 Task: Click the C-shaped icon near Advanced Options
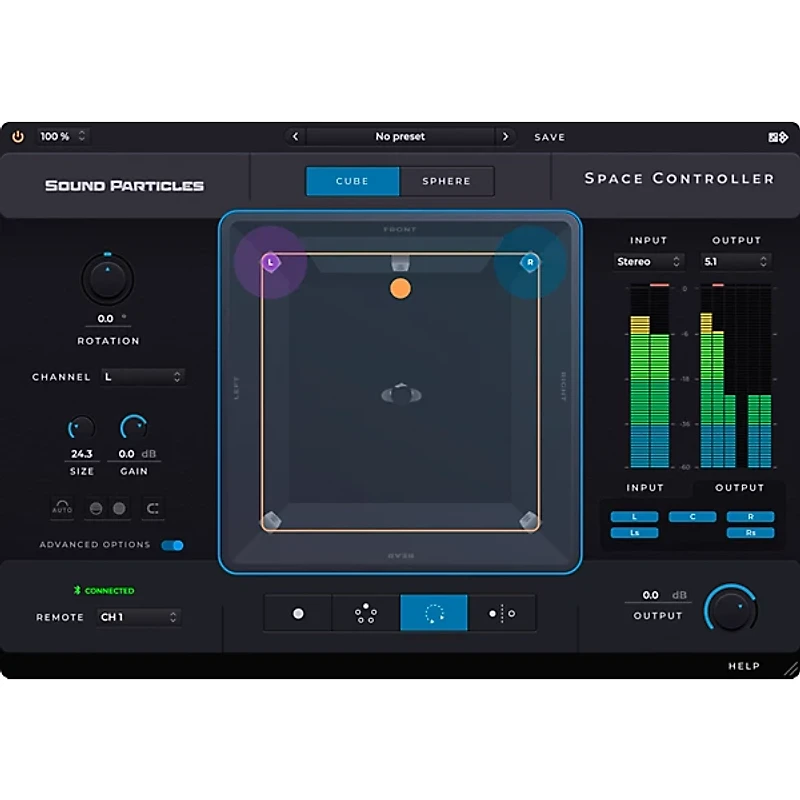[152, 508]
